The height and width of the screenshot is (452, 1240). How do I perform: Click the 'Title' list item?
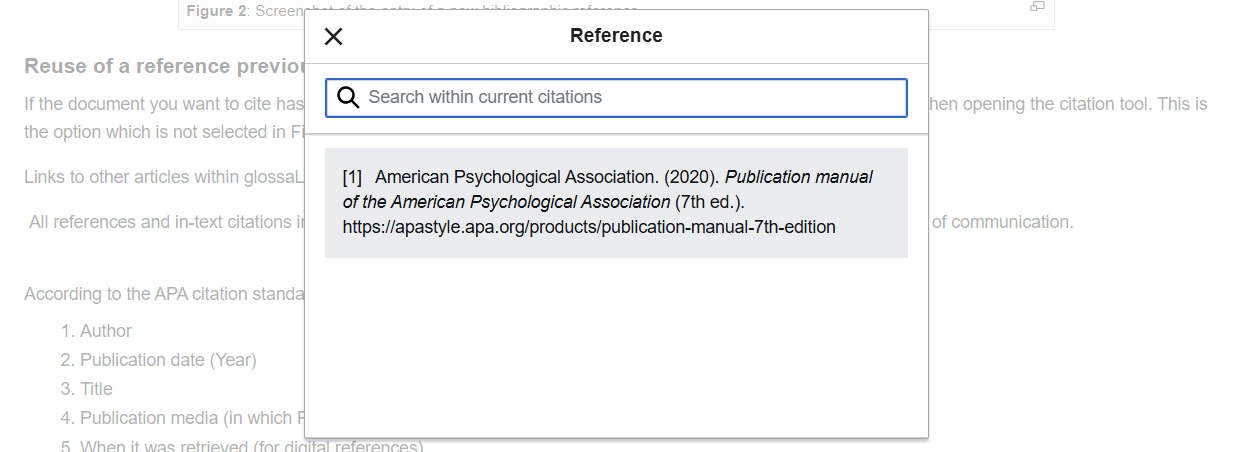coord(97,389)
